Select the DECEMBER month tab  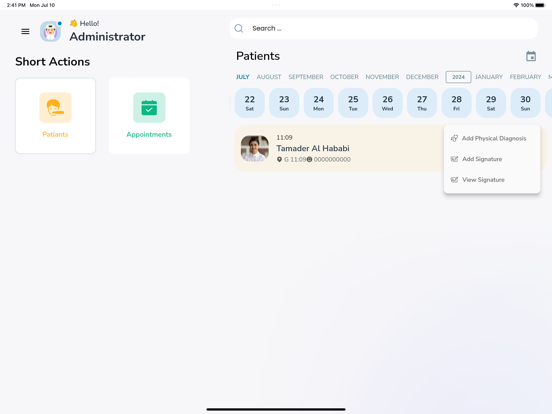[x=422, y=77]
